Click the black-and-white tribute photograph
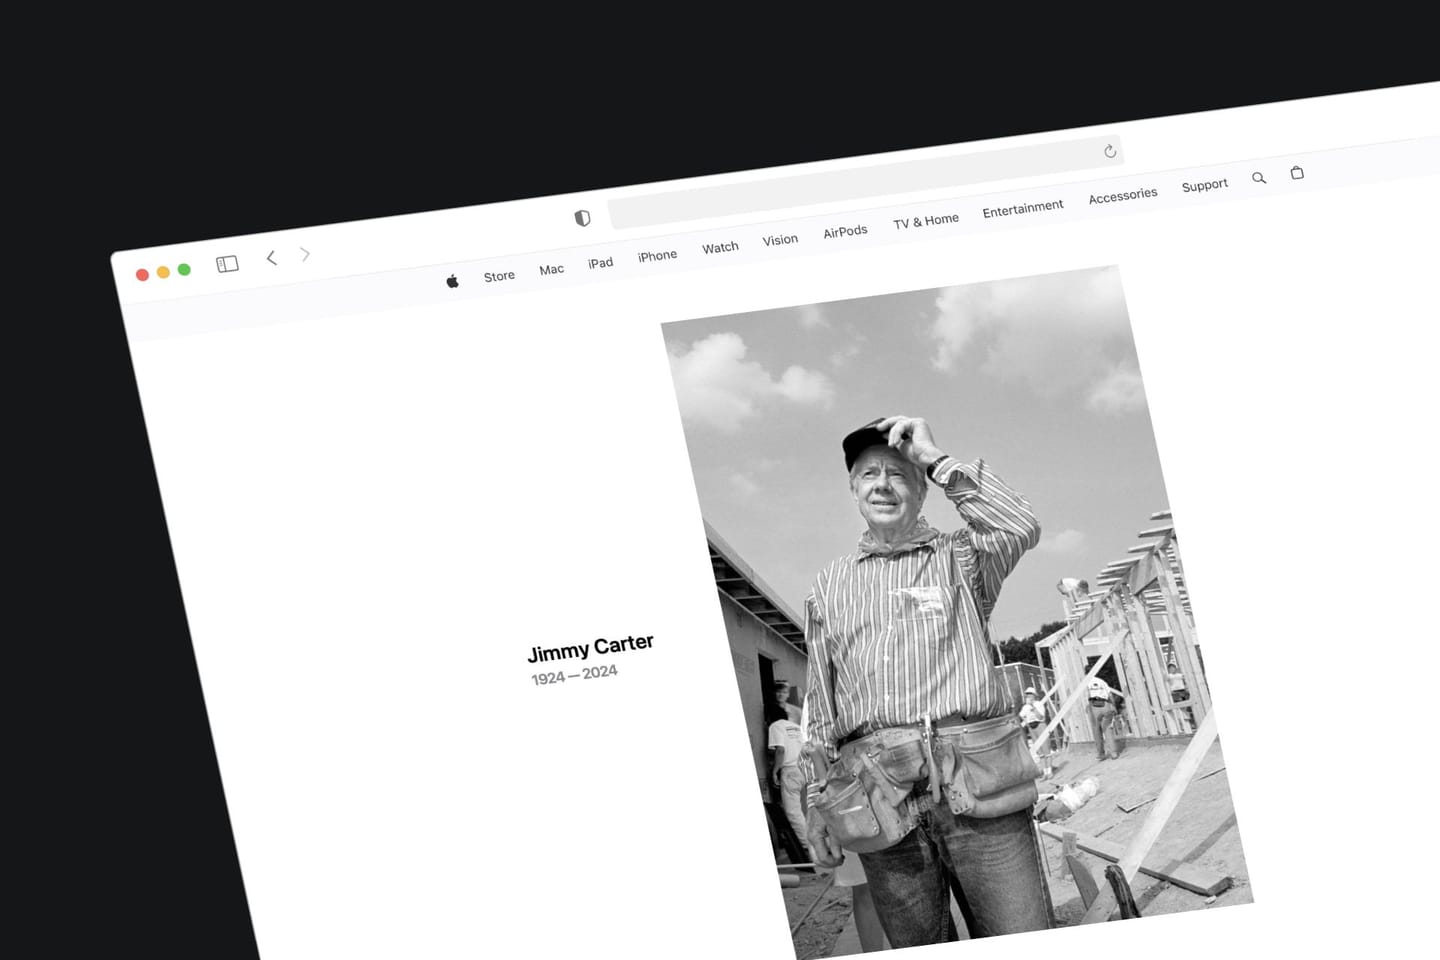Viewport: 1440px width, 960px height. [x=957, y=612]
